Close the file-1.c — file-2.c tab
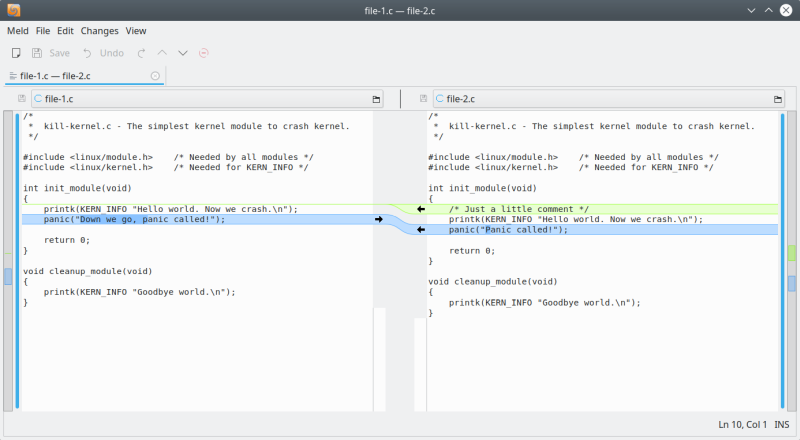The image size is (800, 440). (155, 76)
